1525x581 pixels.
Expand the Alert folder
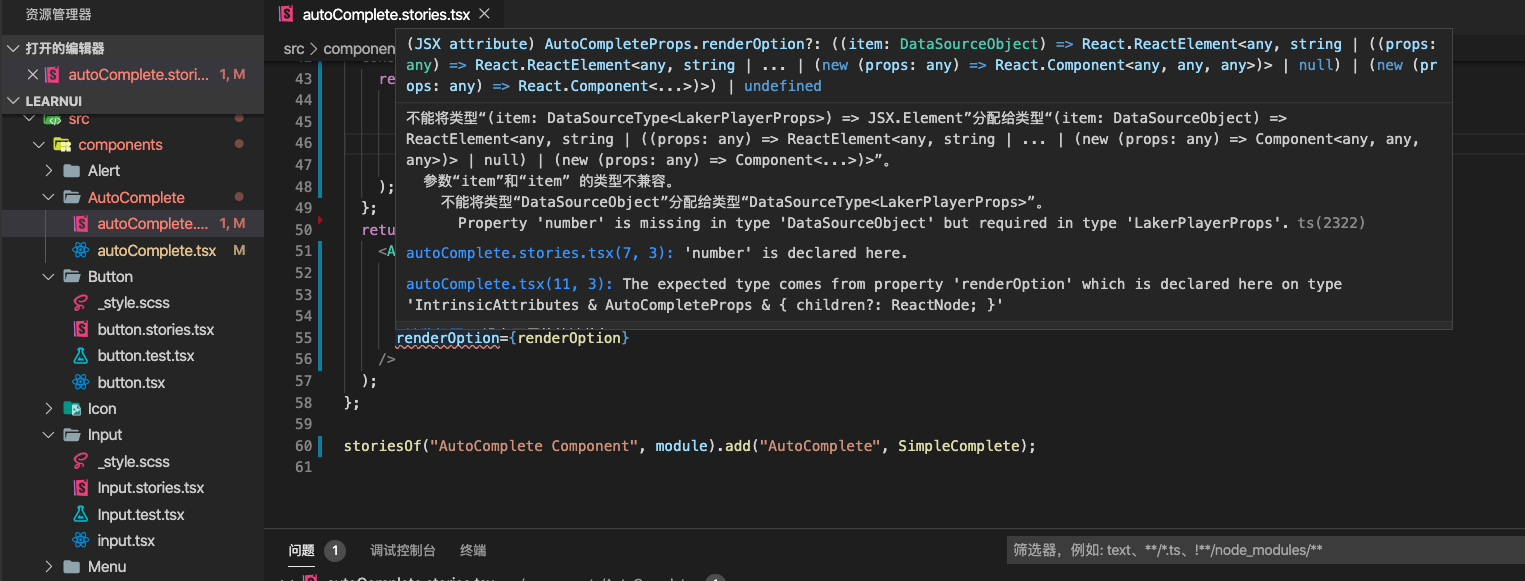(x=50, y=171)
